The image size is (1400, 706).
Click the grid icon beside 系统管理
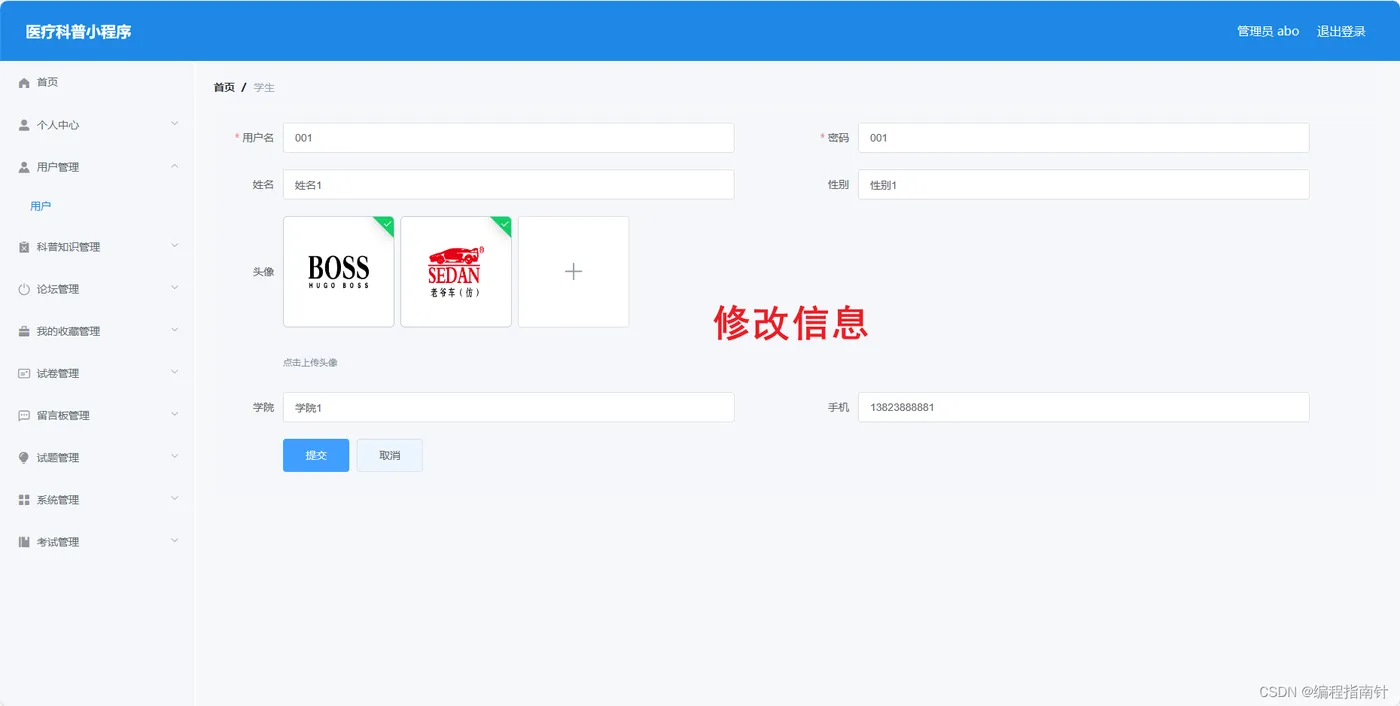pyautogui.click(x=24, y=500)
